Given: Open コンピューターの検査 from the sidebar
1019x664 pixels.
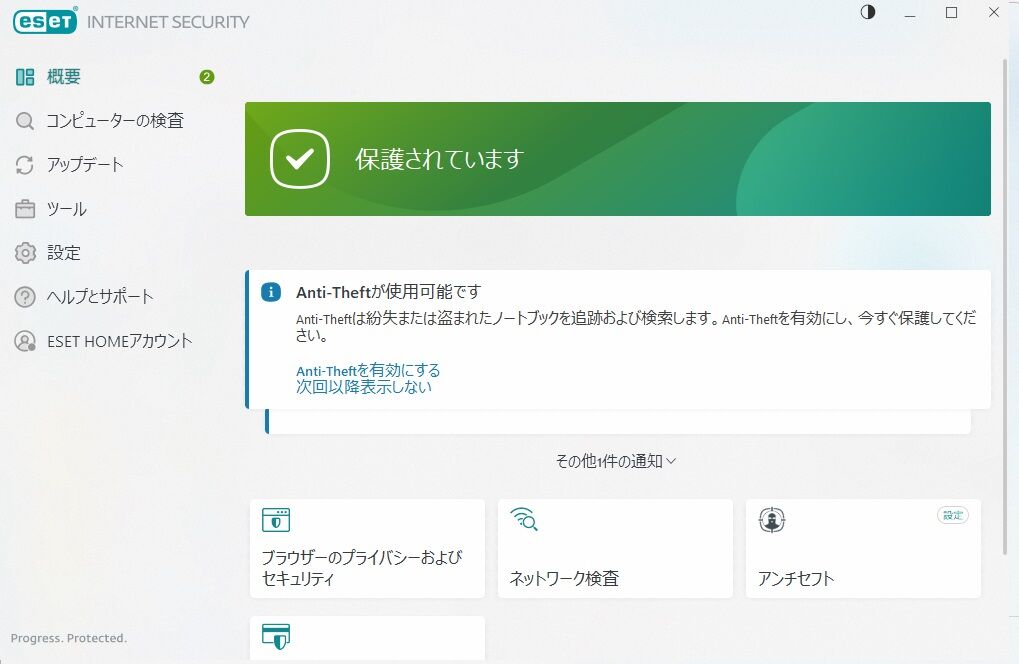Looking at the screenshot, I should tap(115, 121).
